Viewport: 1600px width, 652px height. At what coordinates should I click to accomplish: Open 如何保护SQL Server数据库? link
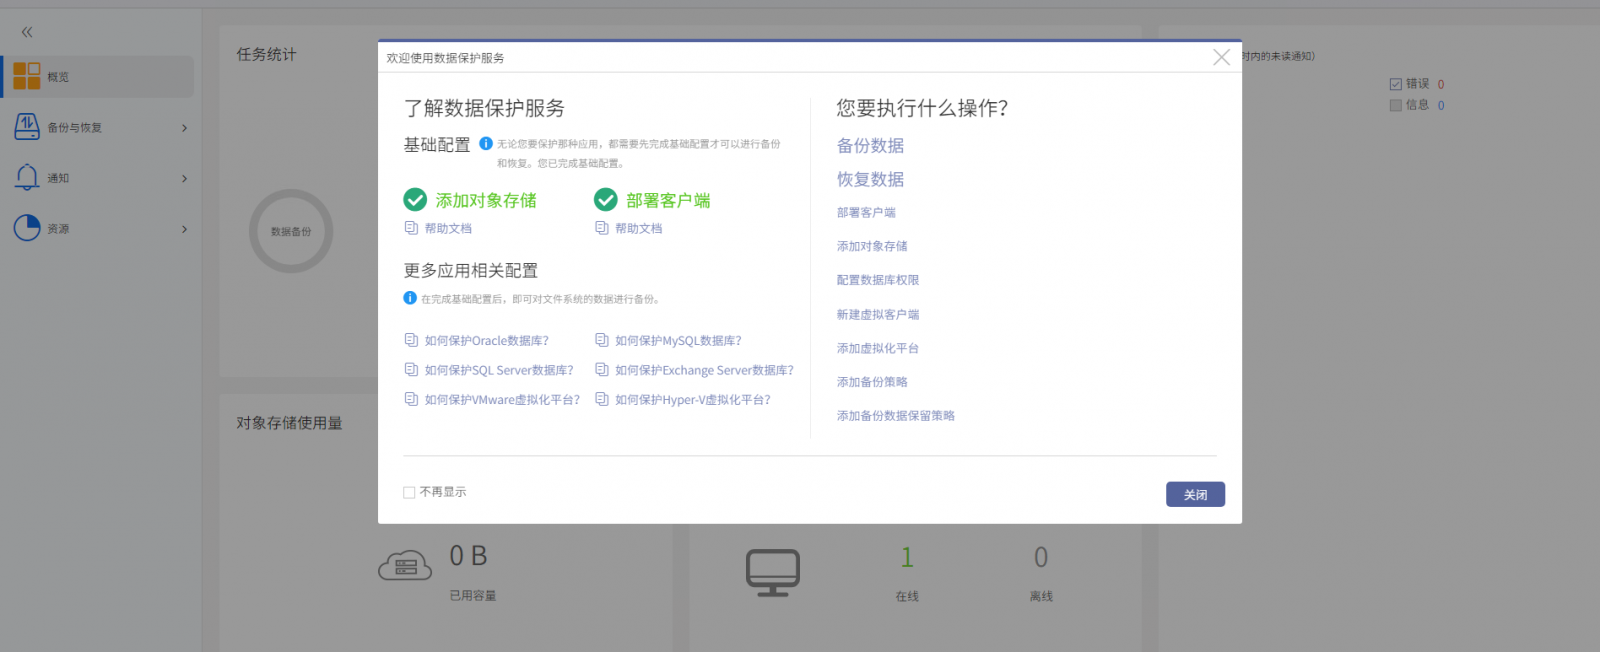pyautogui.click(x=499, y=370)
